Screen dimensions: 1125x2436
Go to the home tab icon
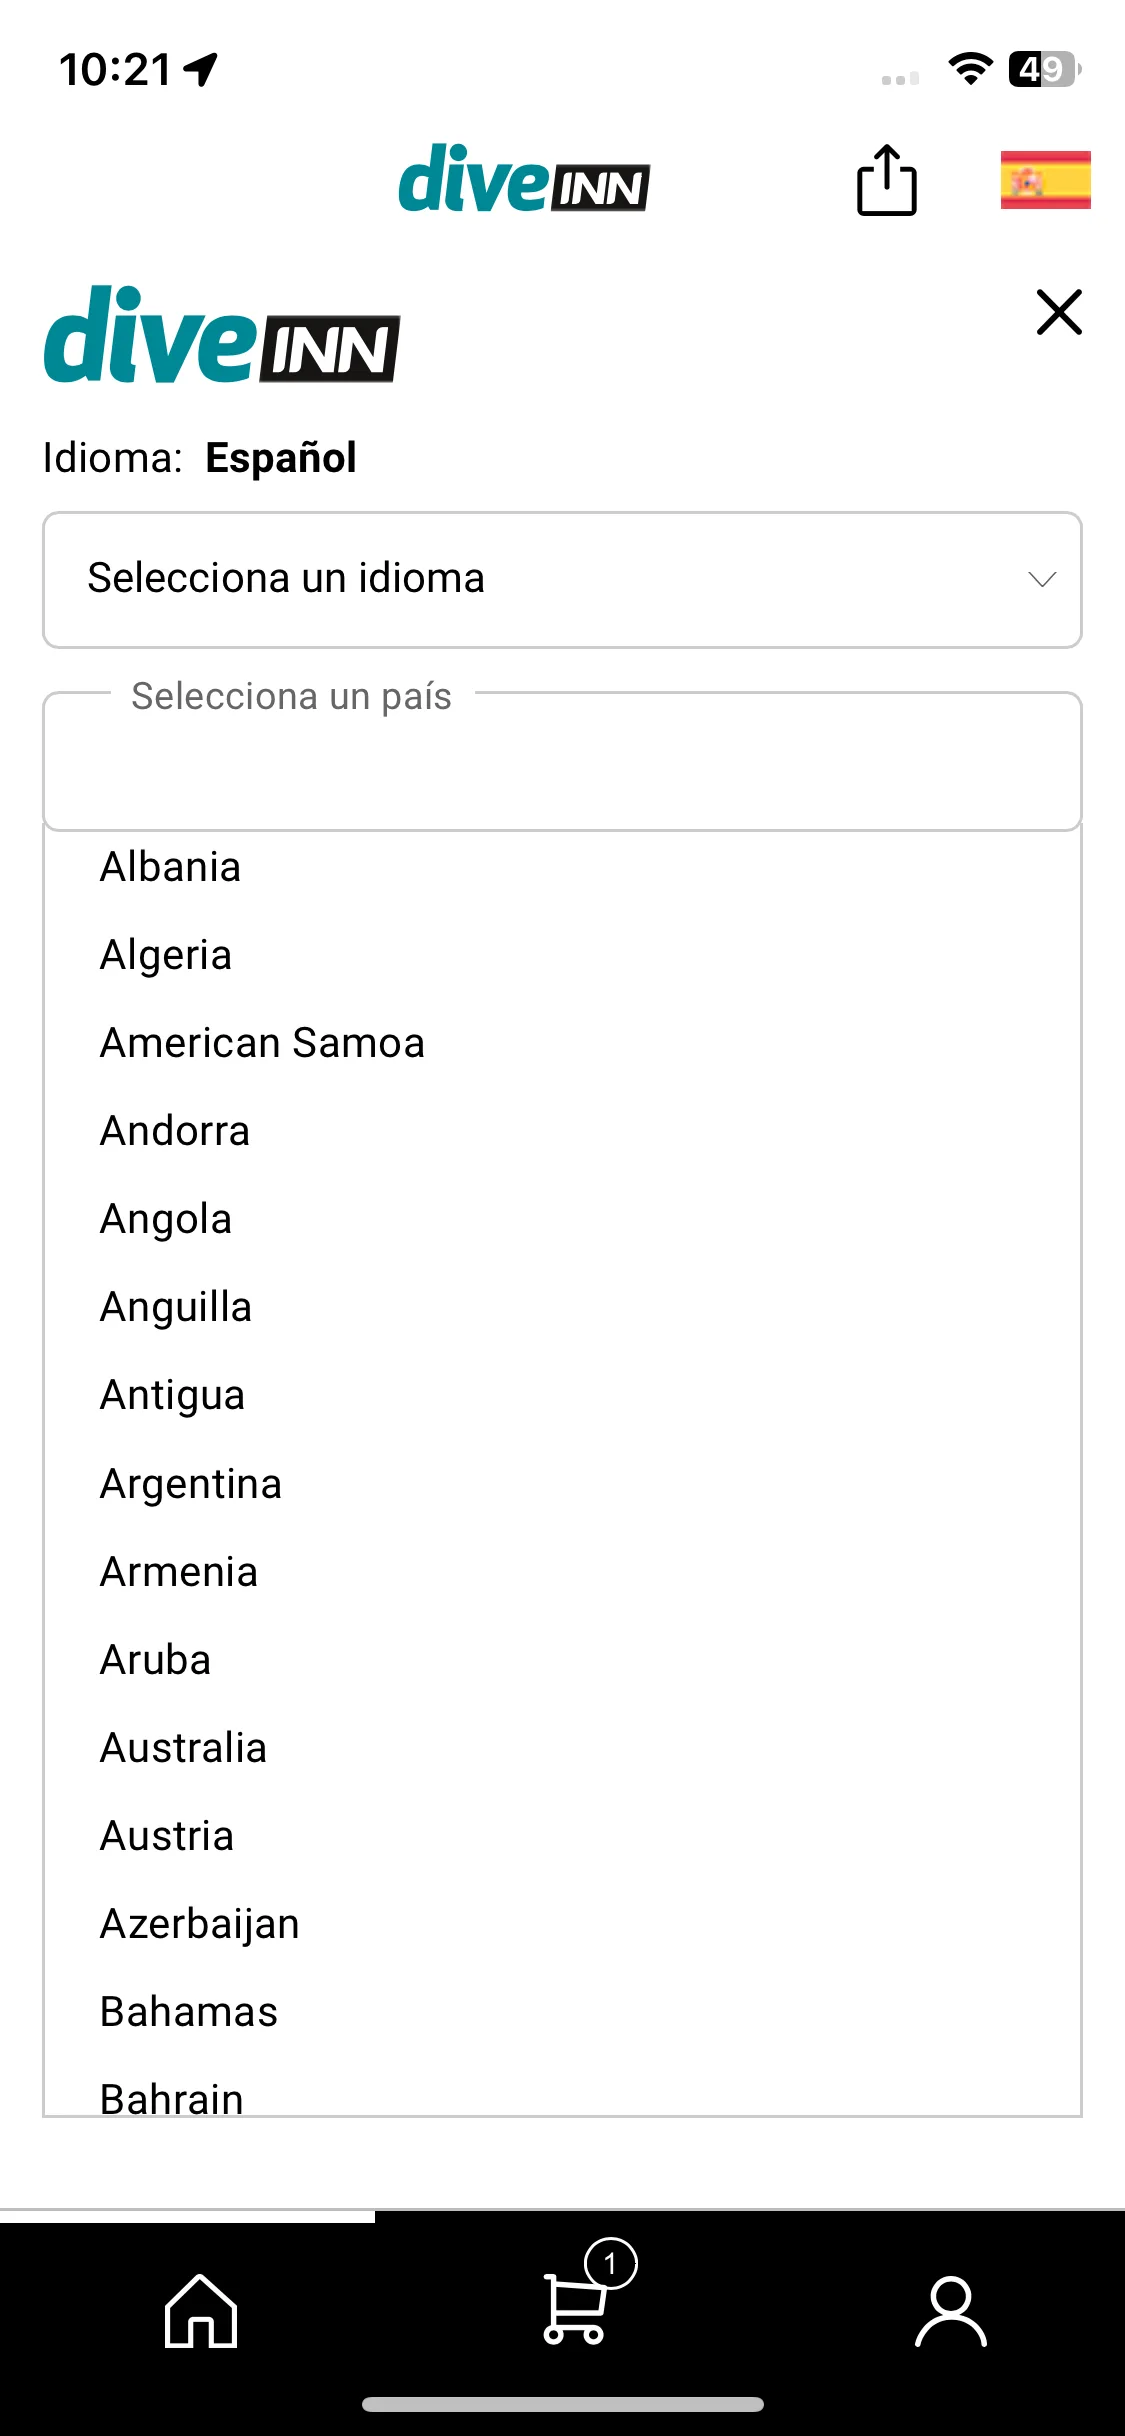click(201, 2310)
